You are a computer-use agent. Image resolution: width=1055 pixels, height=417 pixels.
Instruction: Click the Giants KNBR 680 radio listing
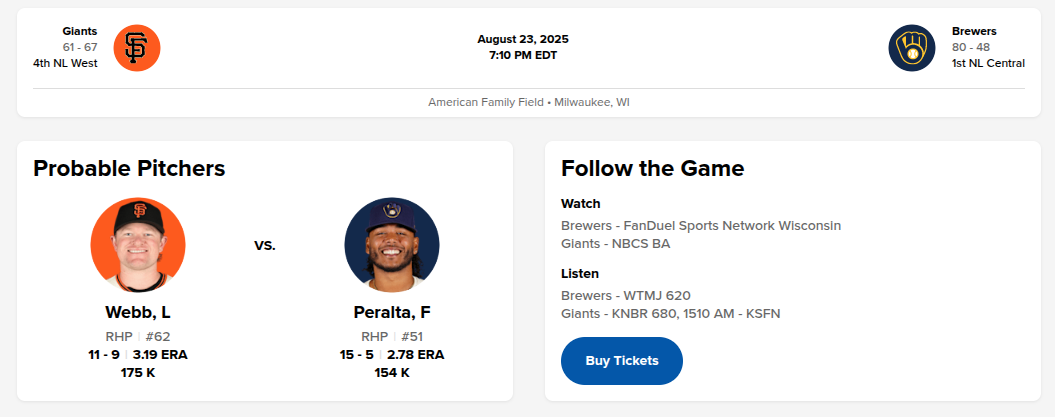click(x=670, y=313)
